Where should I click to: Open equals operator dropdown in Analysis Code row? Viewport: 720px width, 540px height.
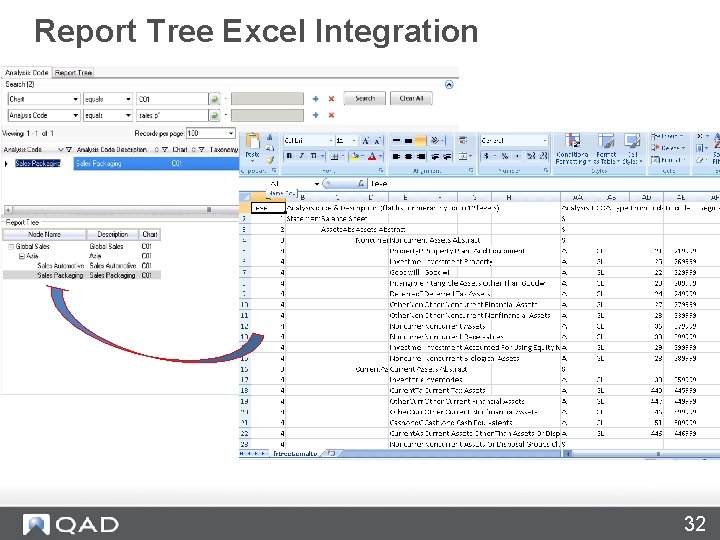(x=128, y=115)
